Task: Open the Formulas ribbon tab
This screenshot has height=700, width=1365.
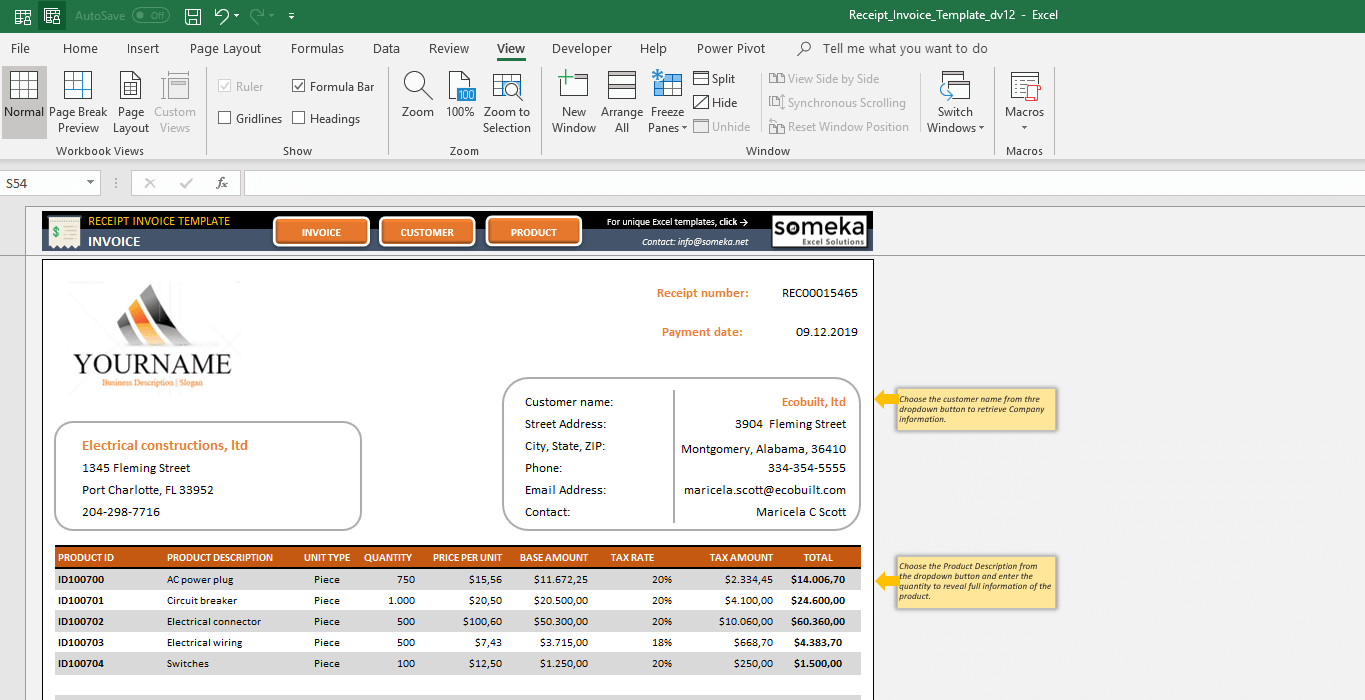Action: 317,48
